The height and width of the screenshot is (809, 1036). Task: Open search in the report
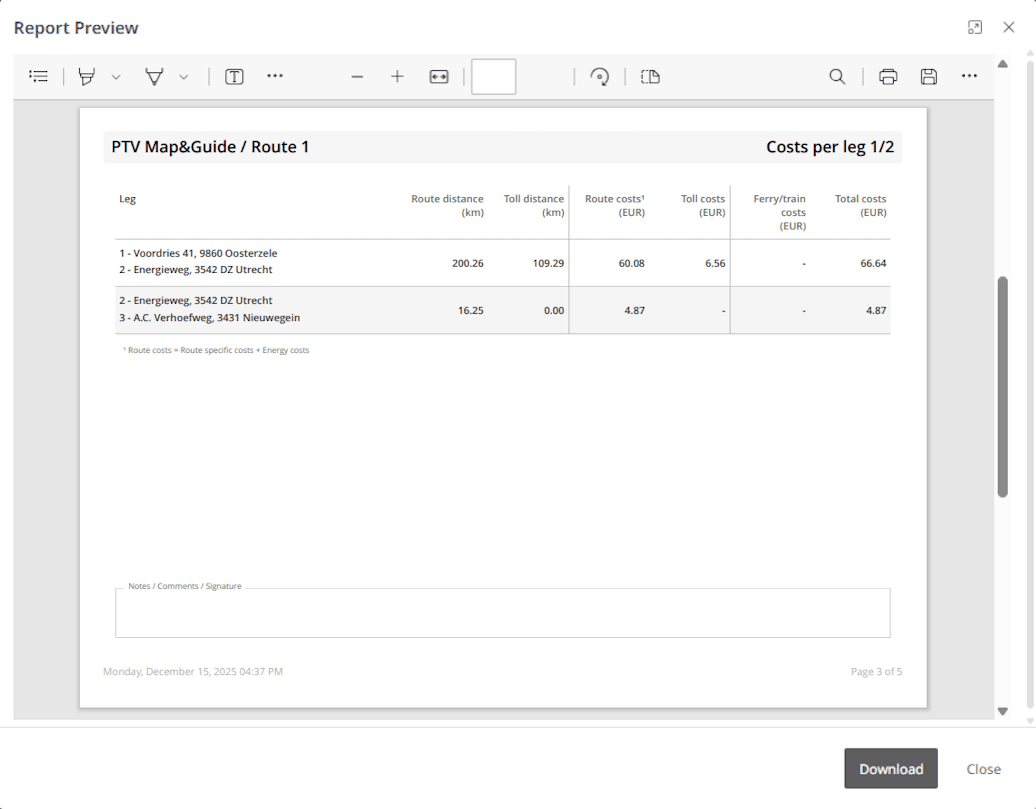[837, 76]
